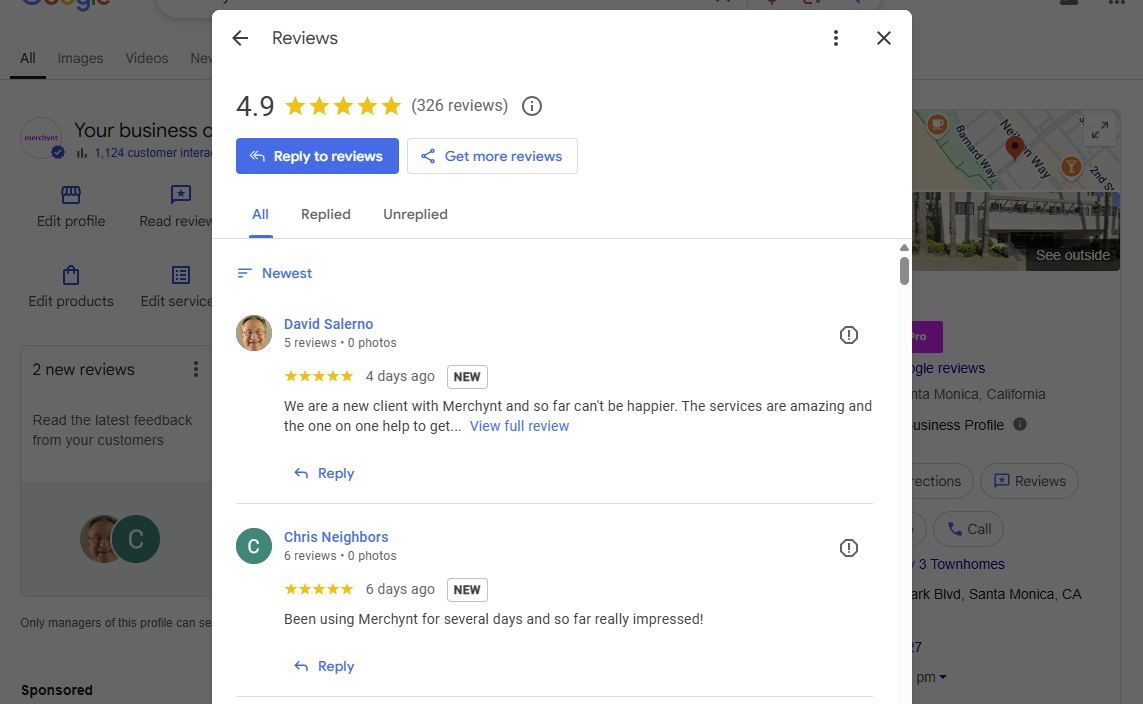Open rating info icon next to 326 reviews
Viewport: 1143px width, 704px height.
531,106
